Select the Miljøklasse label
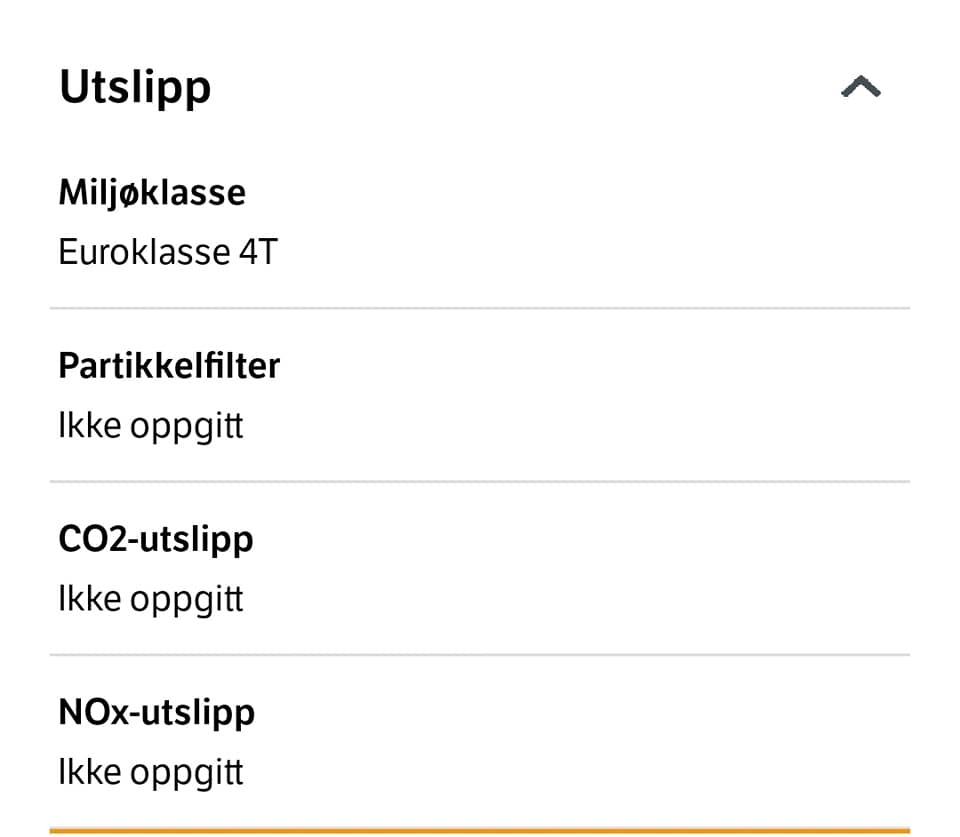960x837 pixels. (152, 192)
